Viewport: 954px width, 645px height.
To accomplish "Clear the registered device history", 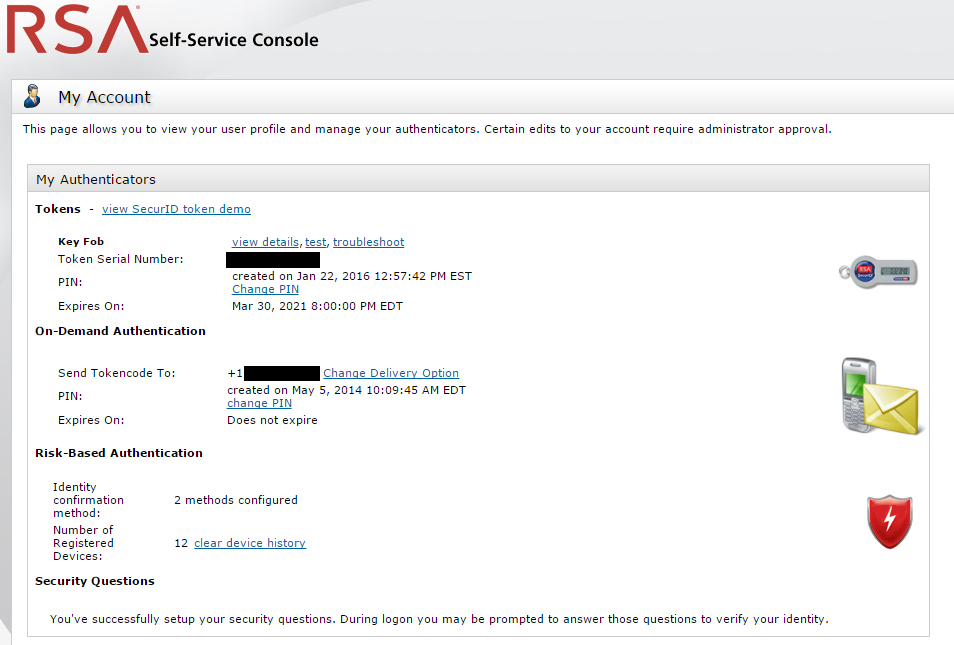I will (250, 543).
